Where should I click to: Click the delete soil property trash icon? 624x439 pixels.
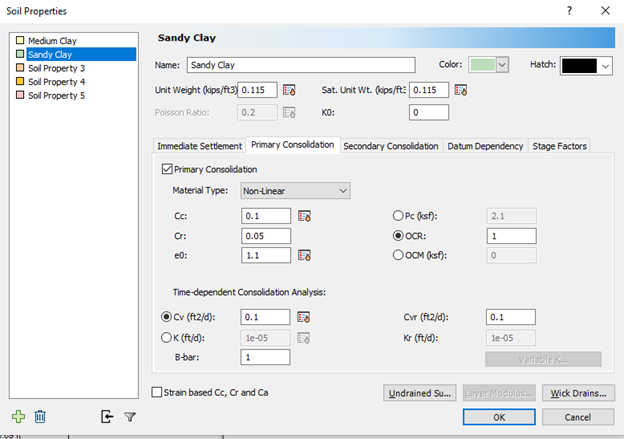[40, 416]
